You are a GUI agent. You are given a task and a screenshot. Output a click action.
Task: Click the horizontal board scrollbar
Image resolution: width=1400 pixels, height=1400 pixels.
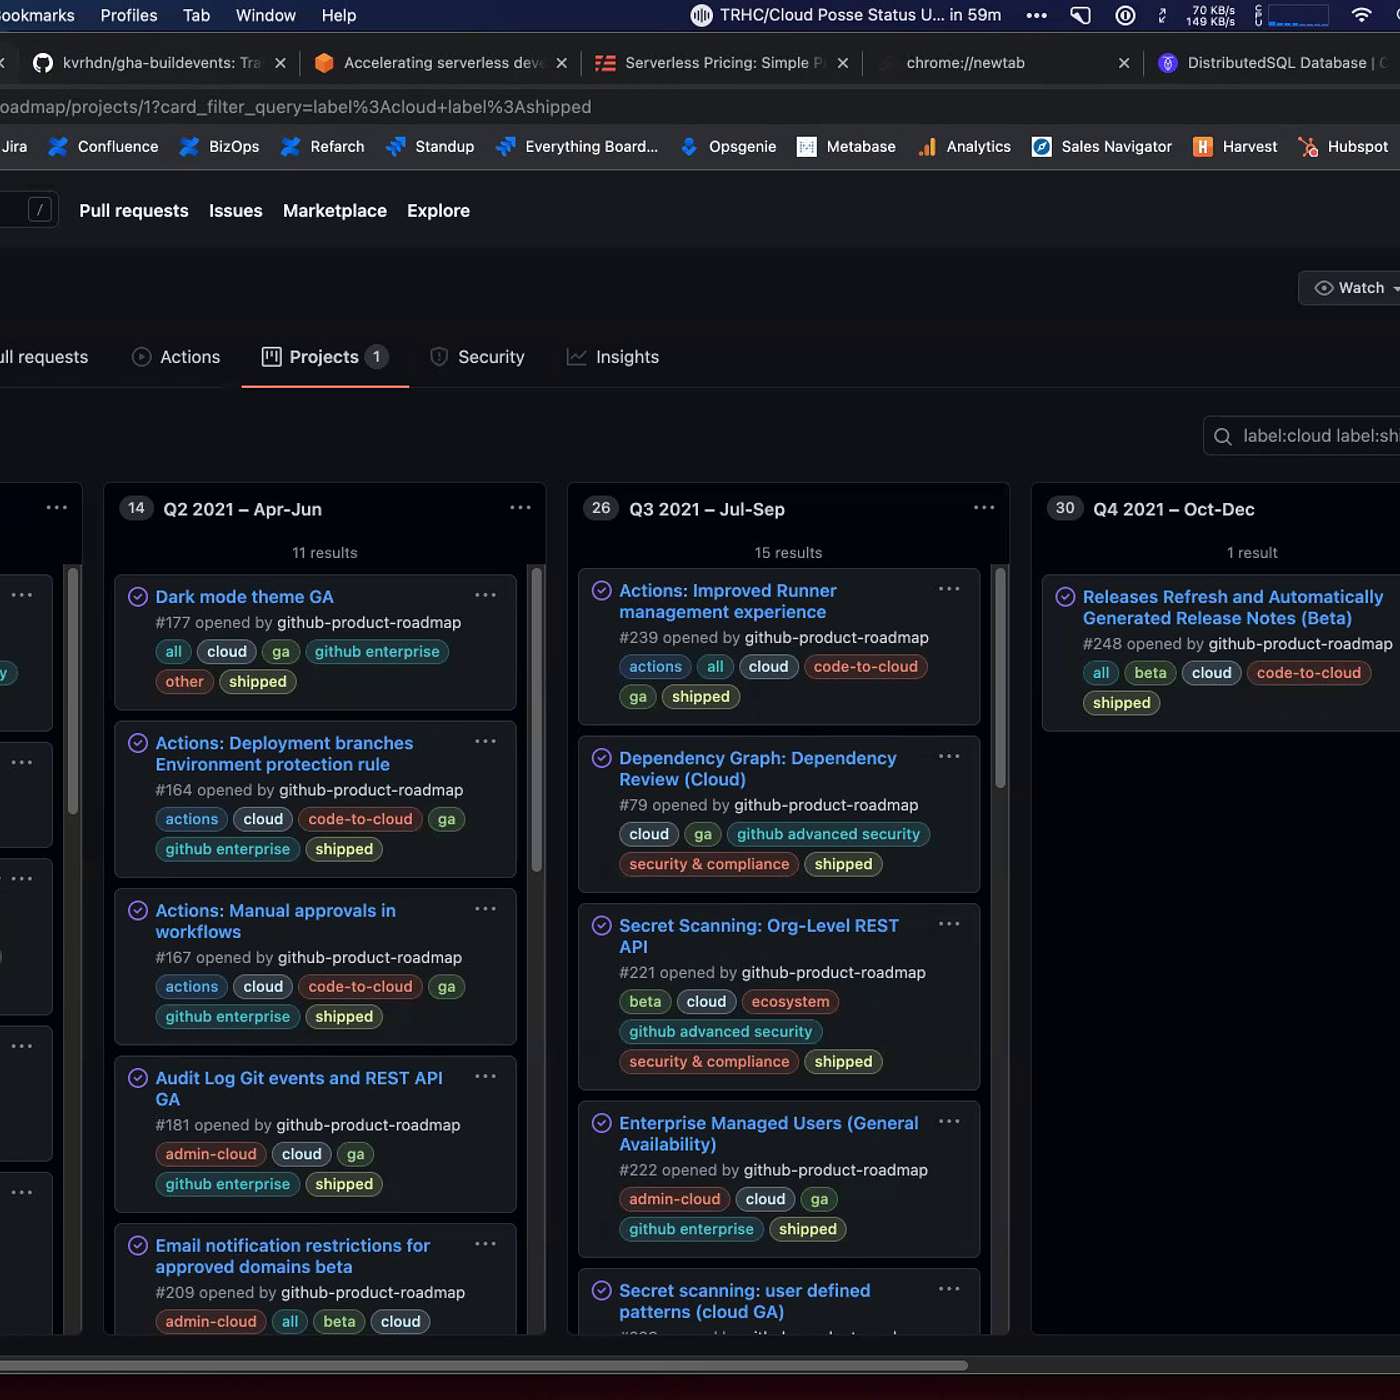point(484,1366)
